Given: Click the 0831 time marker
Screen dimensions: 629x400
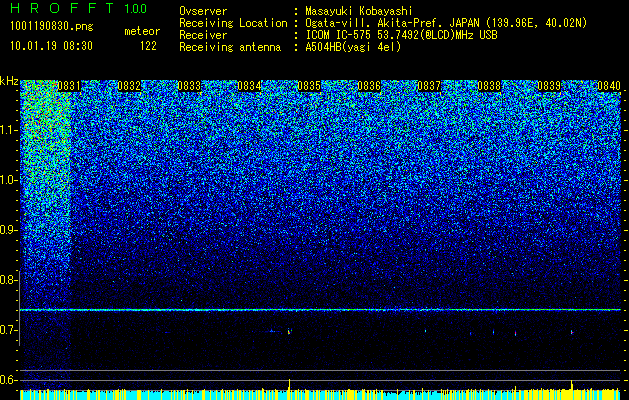Looking at the screenshot, I should pos(69,86).
